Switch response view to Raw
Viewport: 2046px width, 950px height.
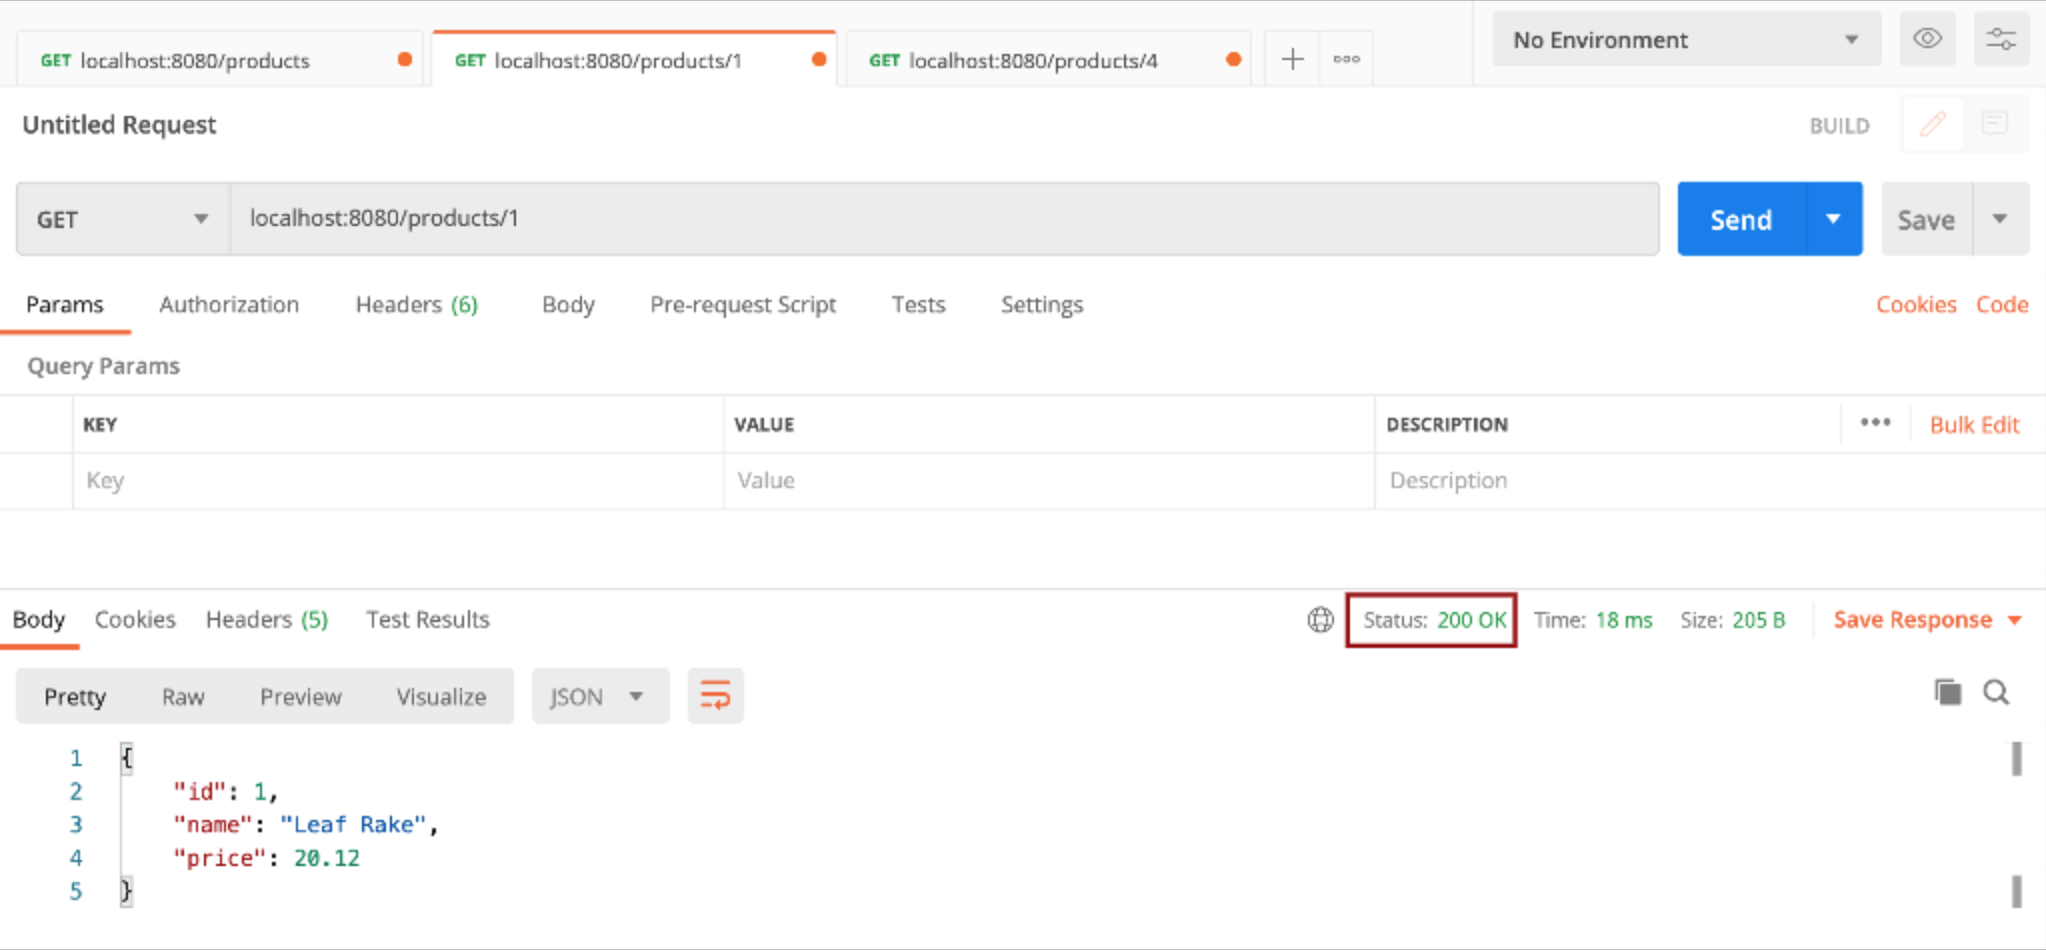tap(183, 697)
